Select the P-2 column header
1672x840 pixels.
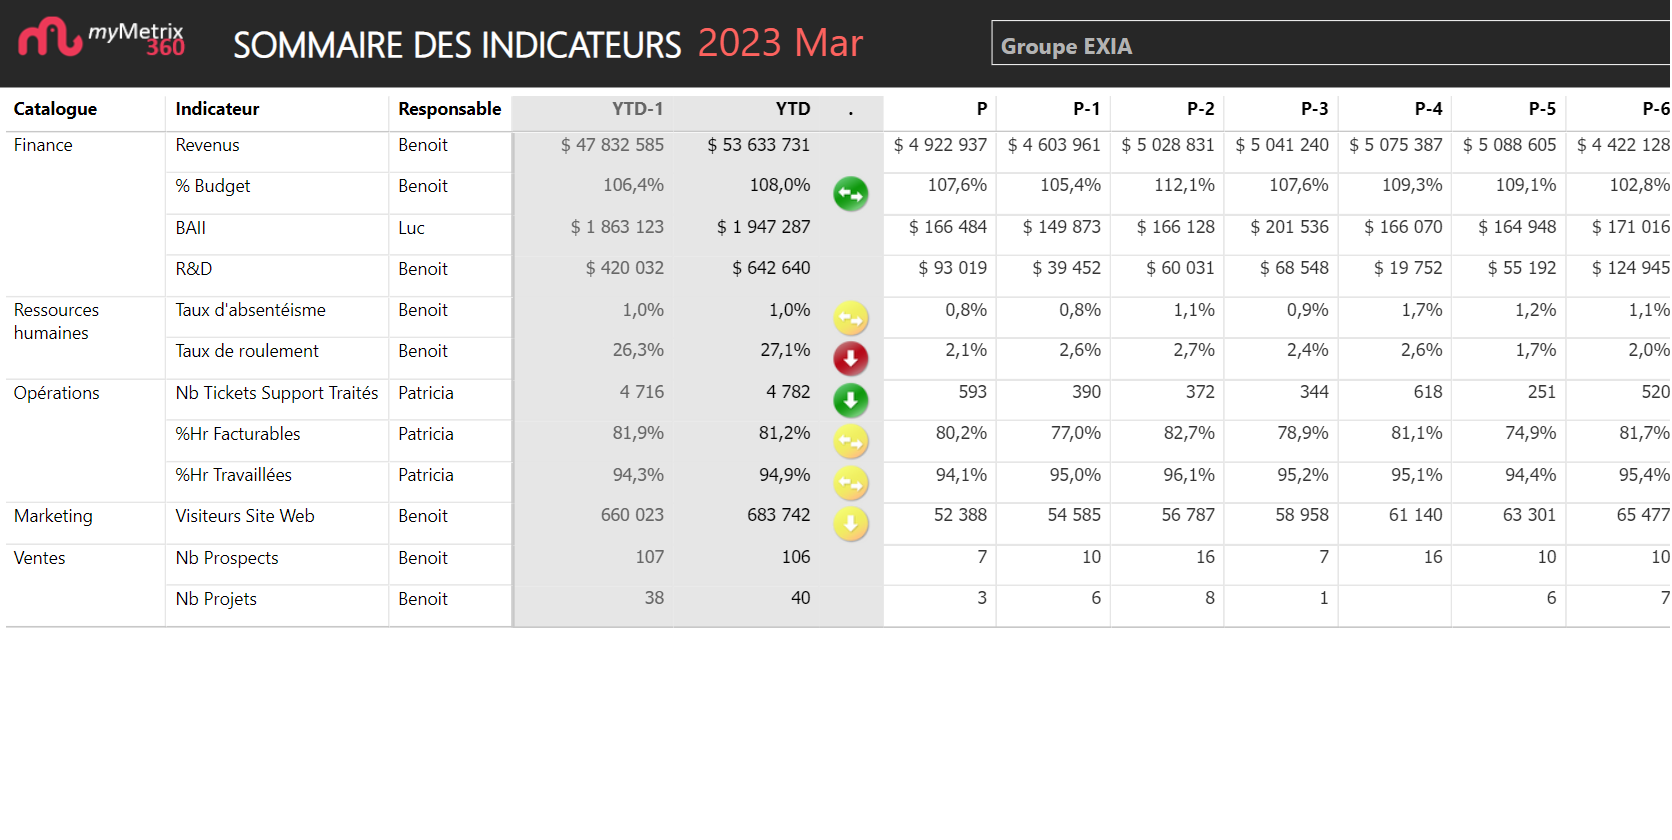[x=1201, y=109]
